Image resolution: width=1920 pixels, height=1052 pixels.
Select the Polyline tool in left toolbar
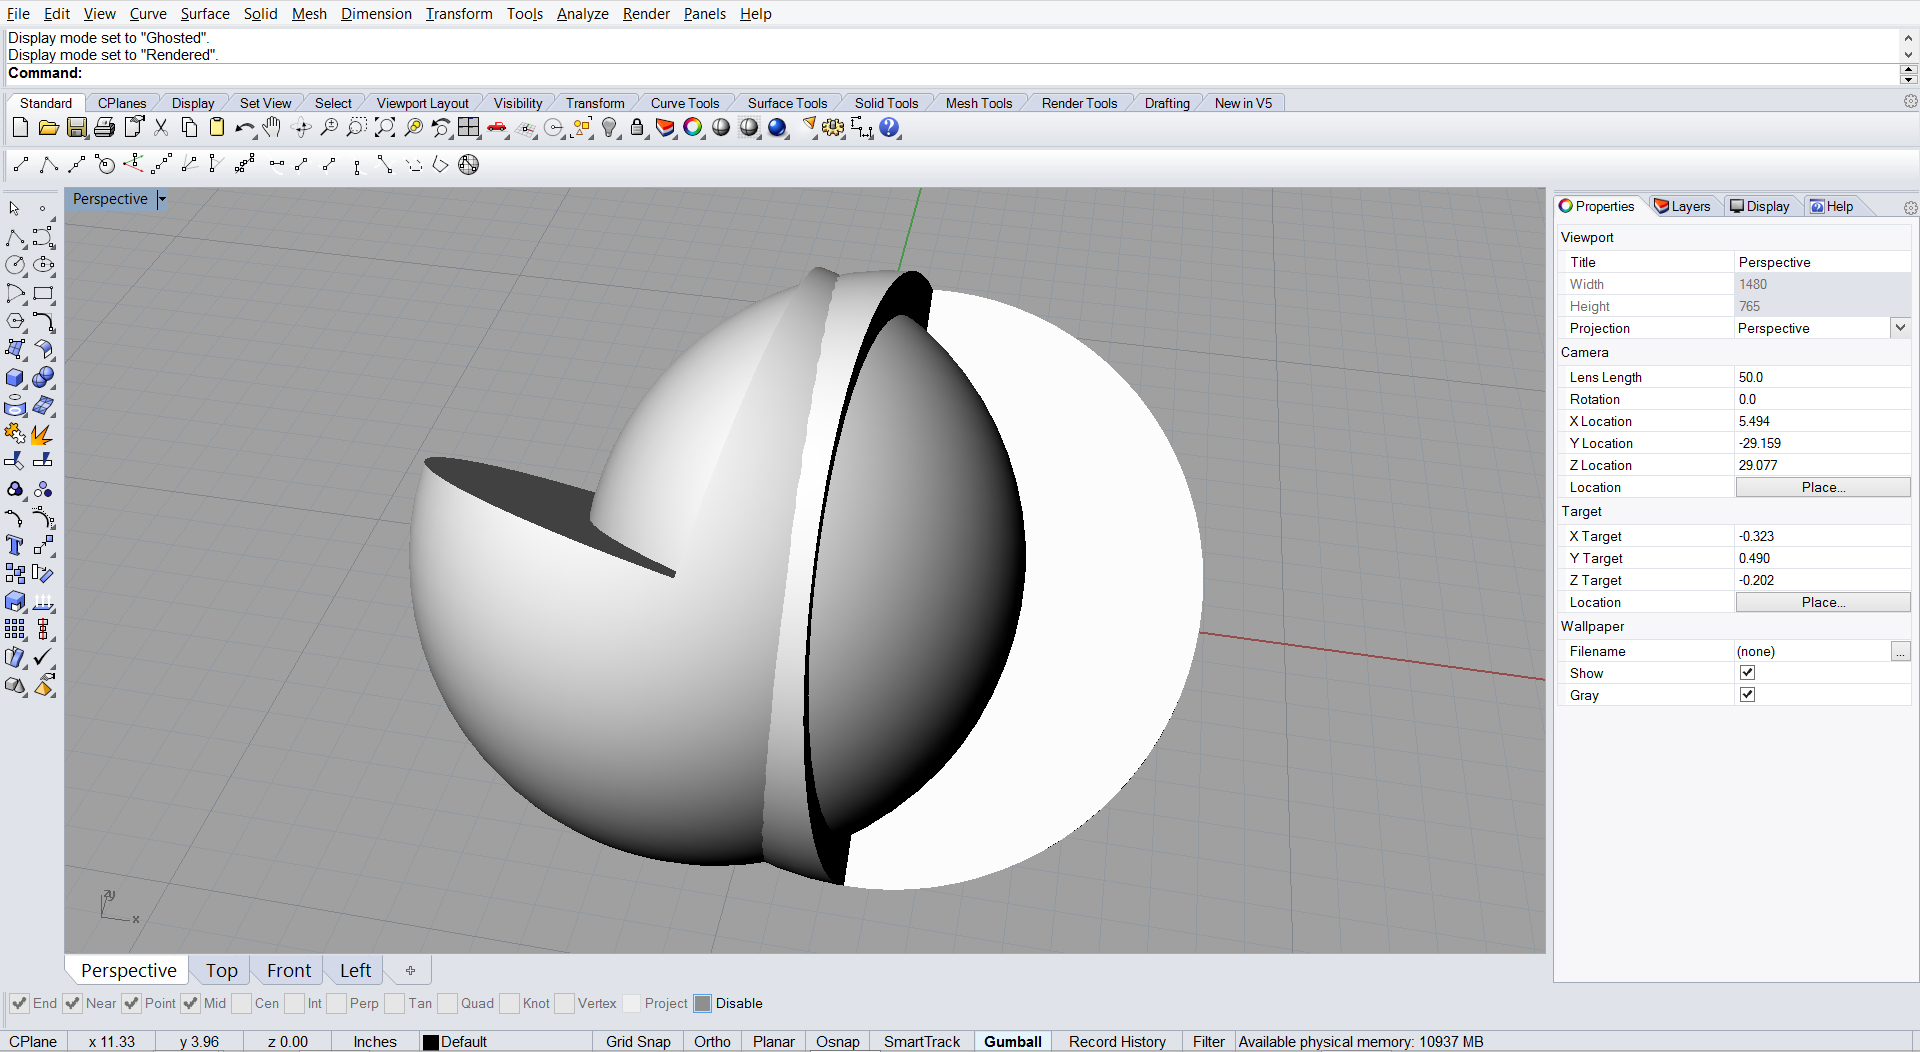coord(15,238)
